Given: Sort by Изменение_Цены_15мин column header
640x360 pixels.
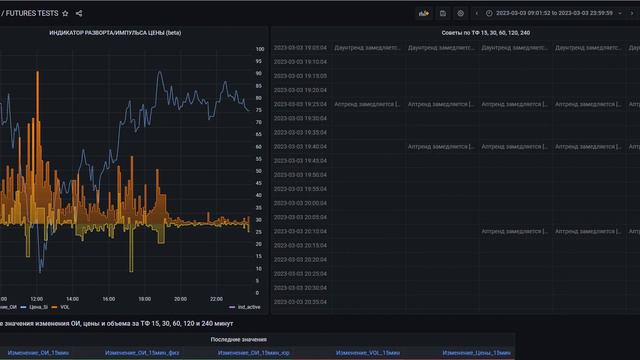Looking at the screenshot, I should coord(476,353).
